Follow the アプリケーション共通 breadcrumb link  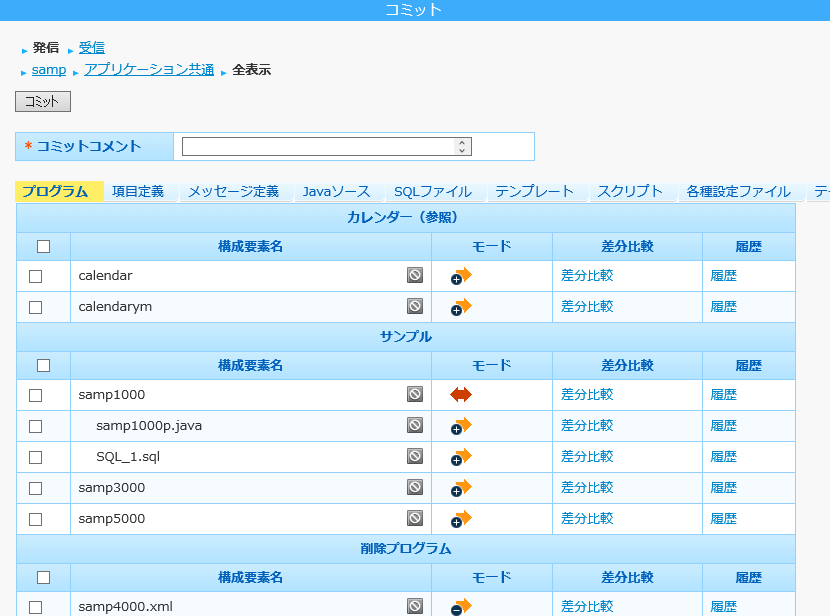click(149, 70)
